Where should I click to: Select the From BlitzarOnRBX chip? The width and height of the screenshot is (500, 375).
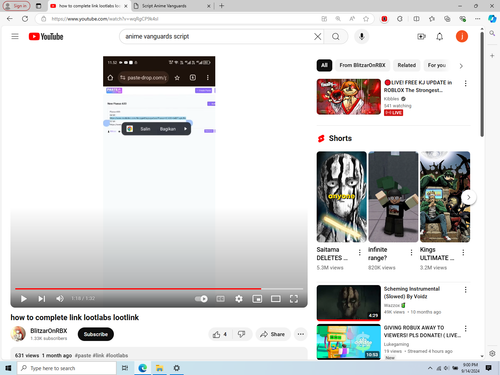pyautogui.click(x=362, y=65)
